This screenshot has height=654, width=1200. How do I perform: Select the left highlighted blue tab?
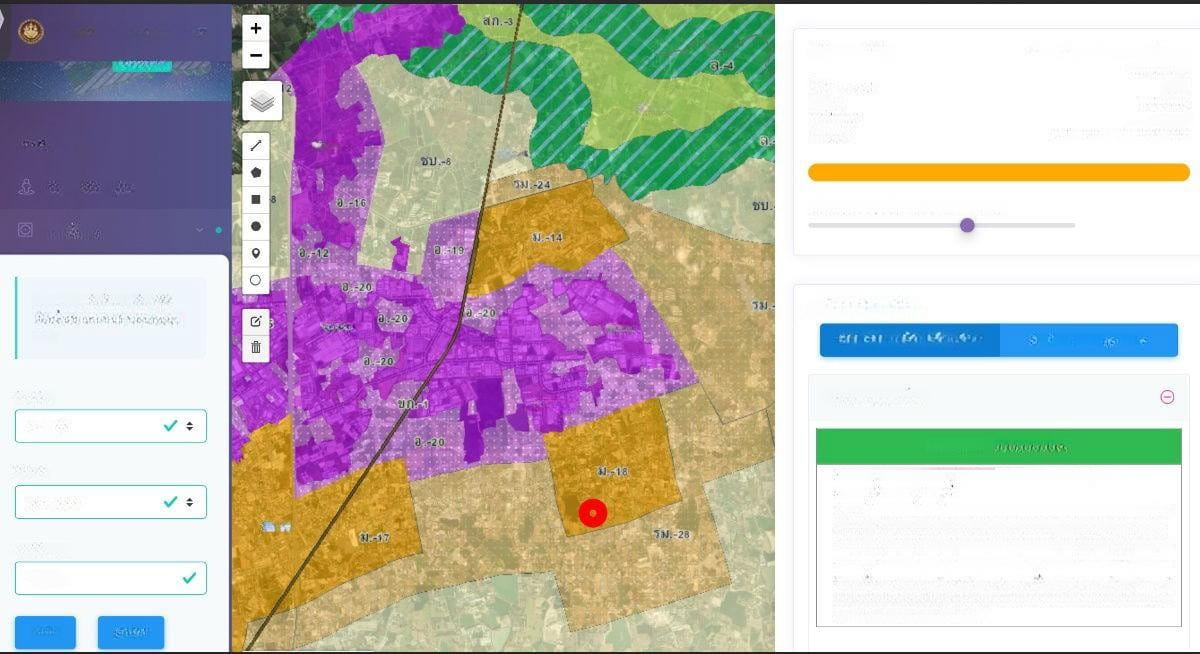[909, 340]
